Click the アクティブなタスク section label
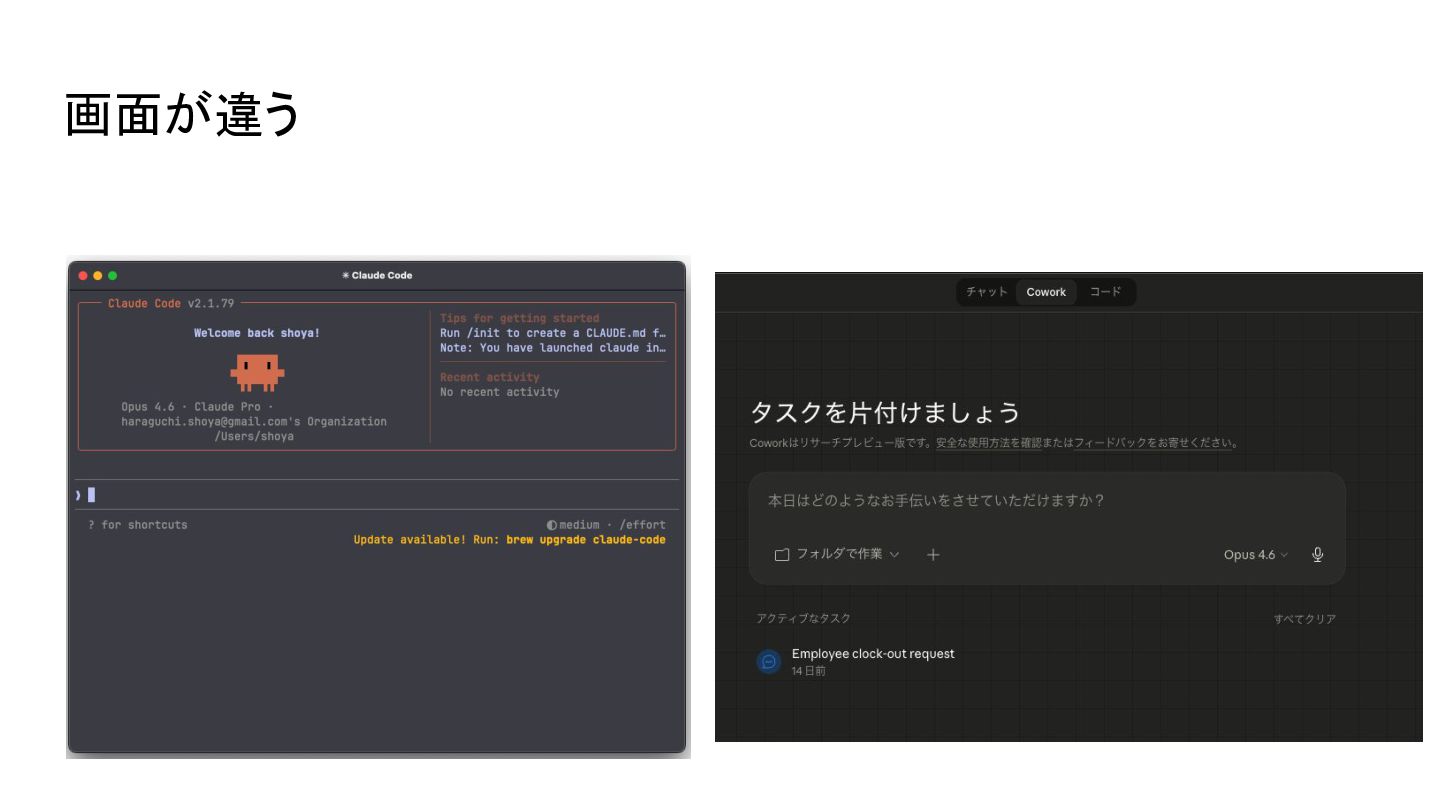Screen dimensions: 1440x810 [803, 619]
